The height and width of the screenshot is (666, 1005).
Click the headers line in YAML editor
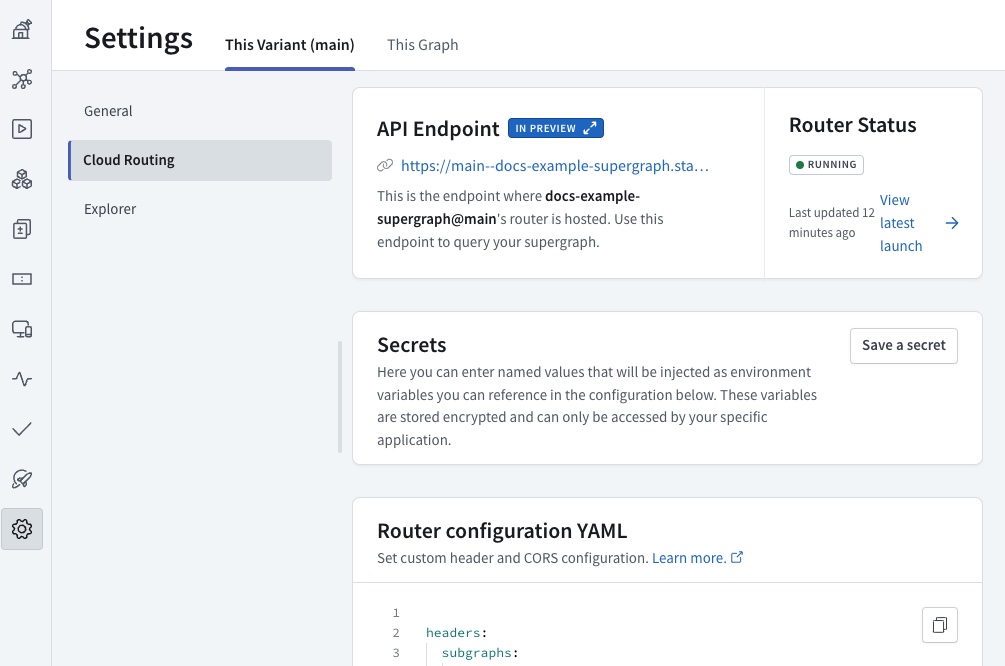[456, 633]
